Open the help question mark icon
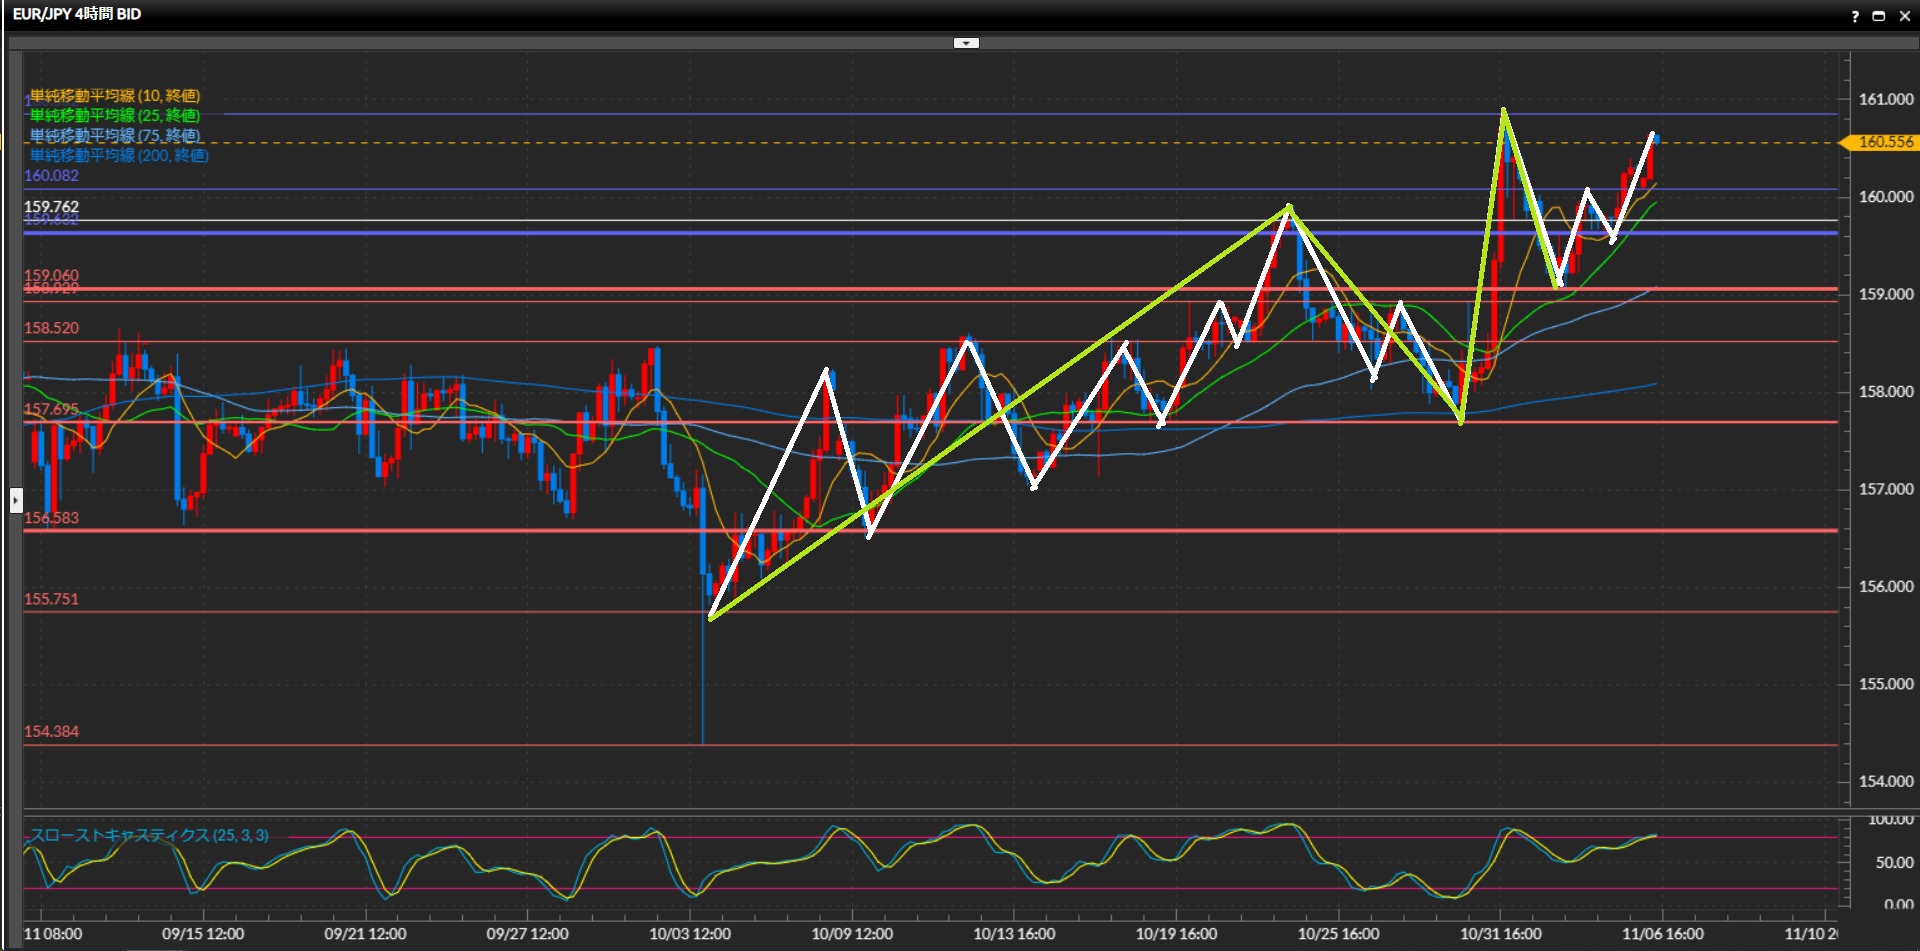 (x=1855, y=16)
